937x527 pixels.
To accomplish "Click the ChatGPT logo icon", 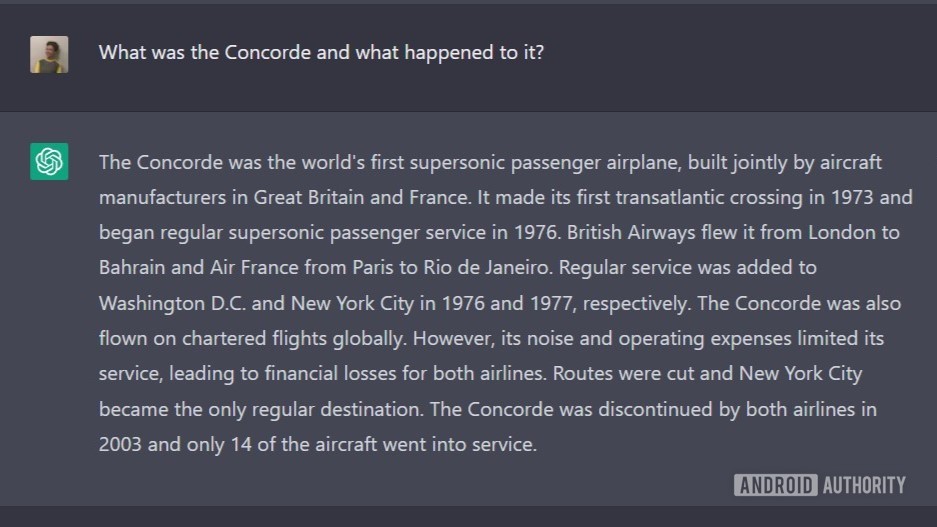I will coord(49,161).
